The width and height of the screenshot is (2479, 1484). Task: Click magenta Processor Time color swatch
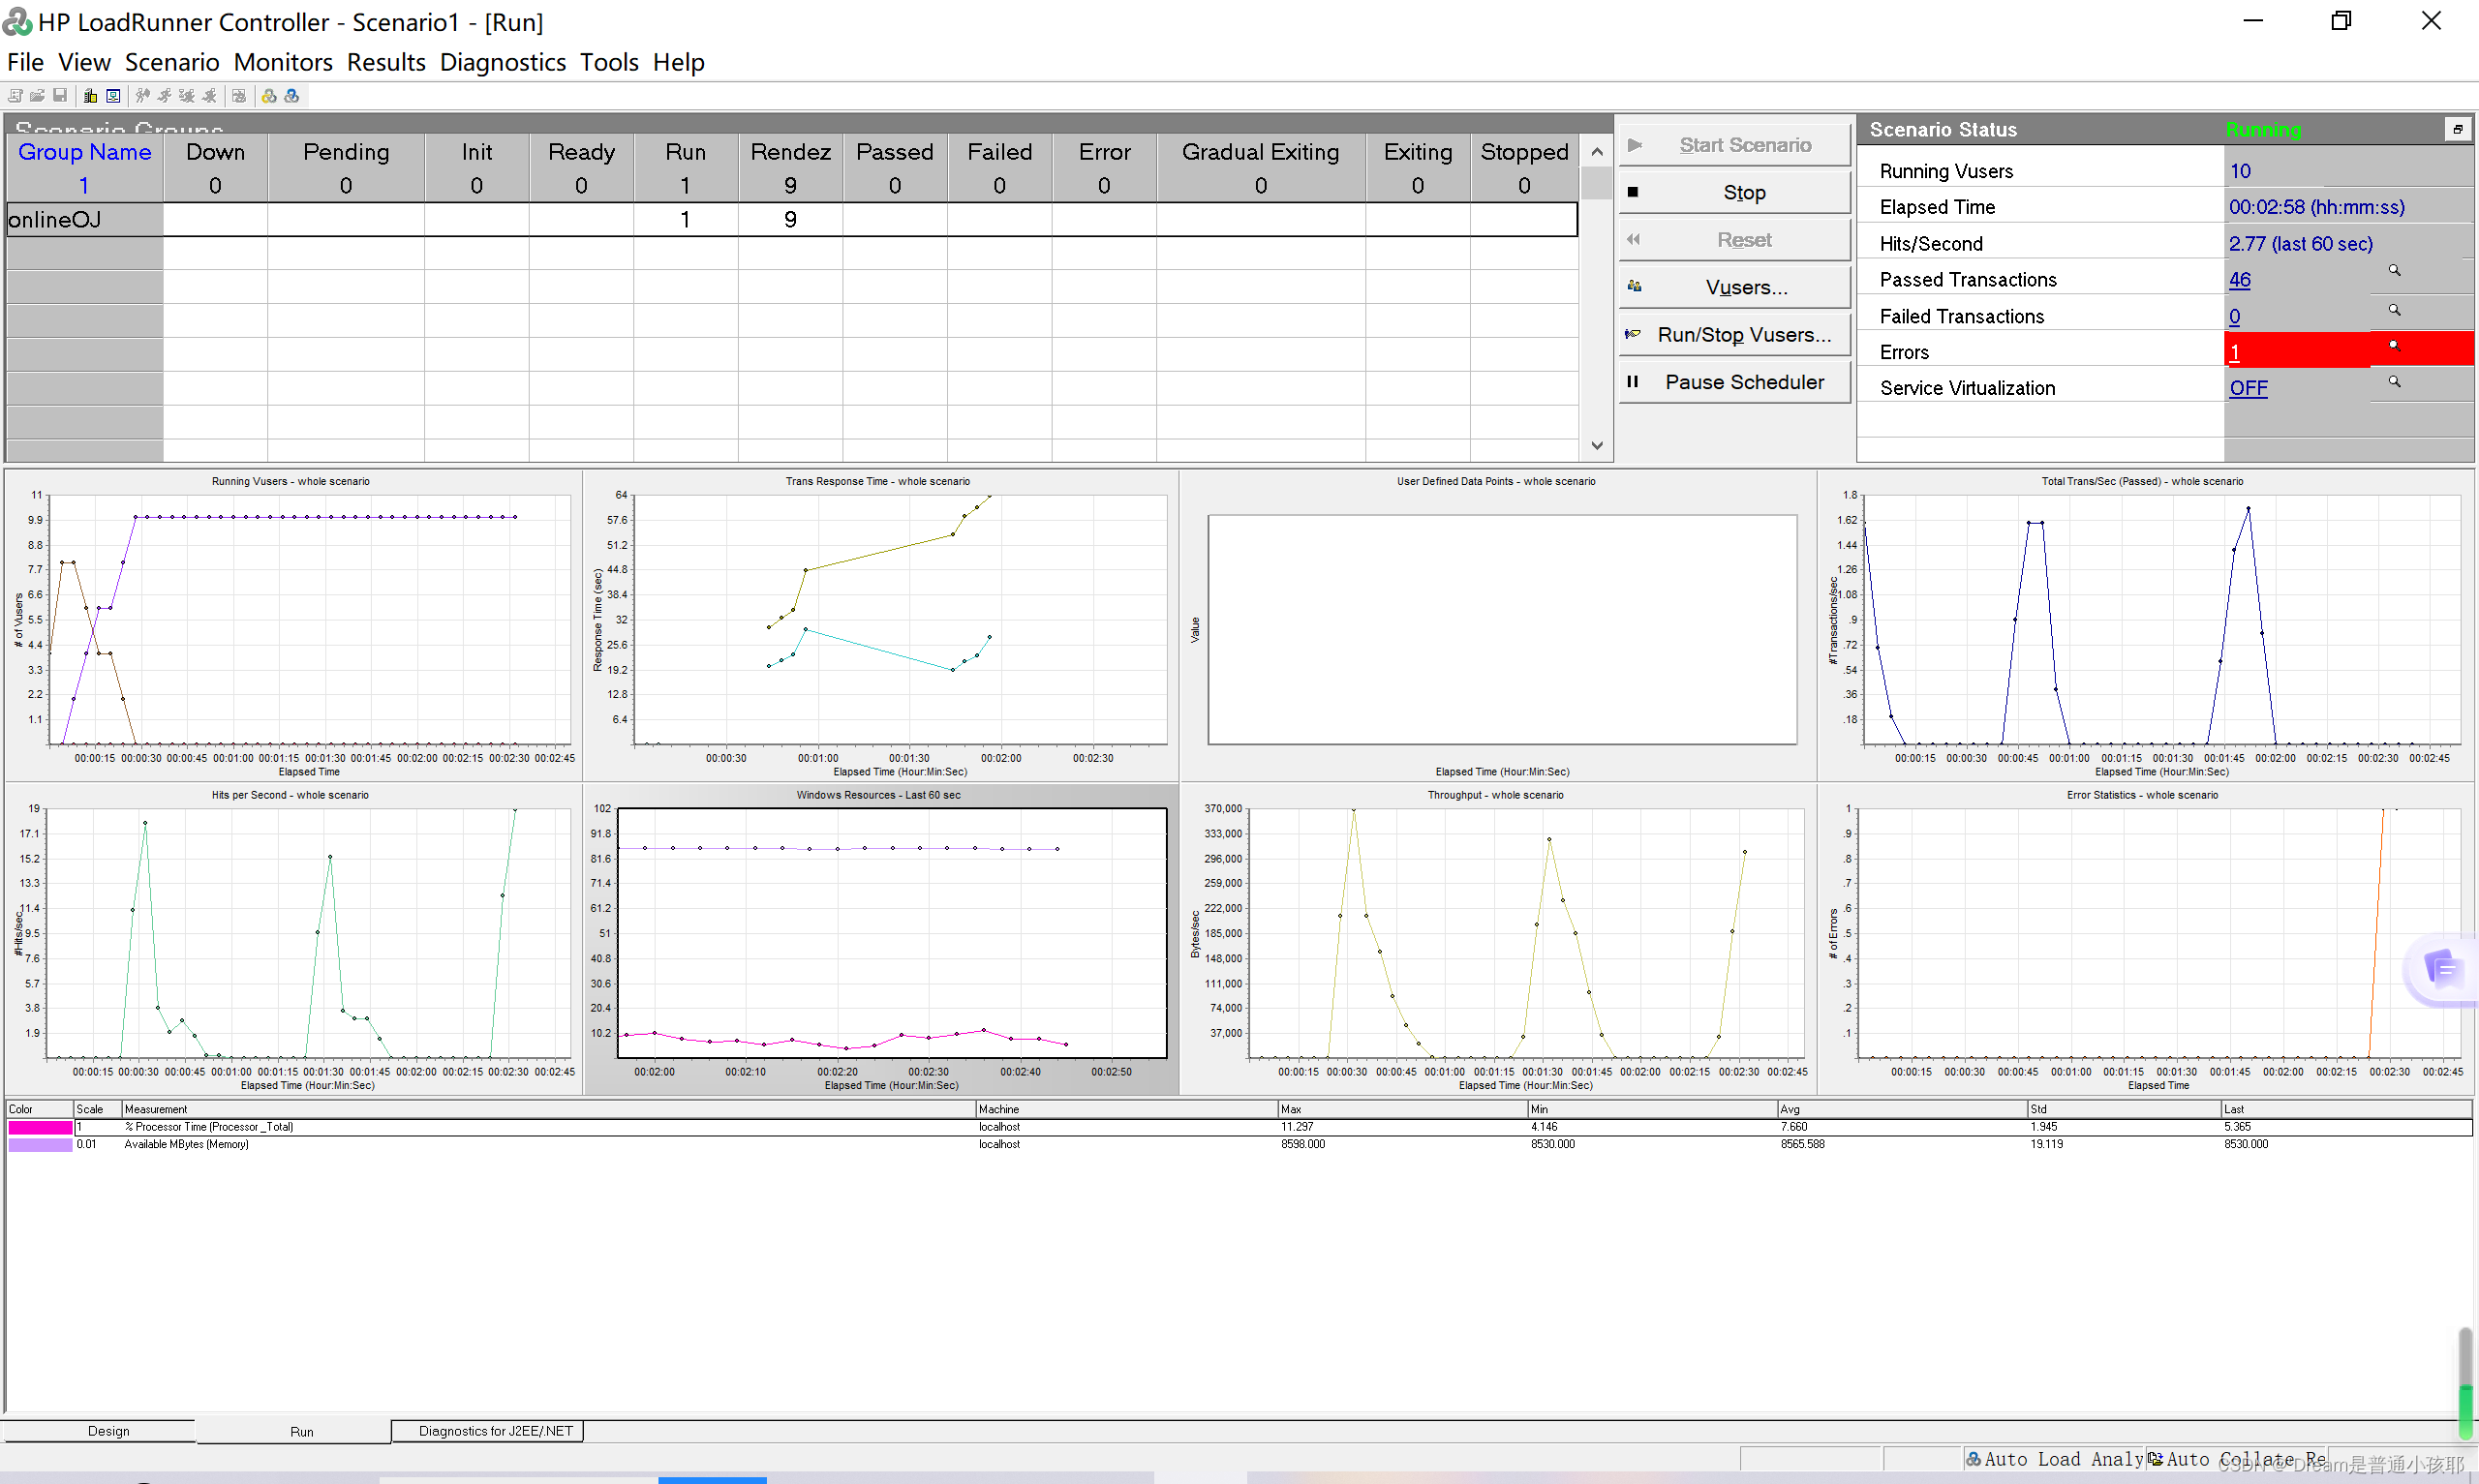pyautogui.click(x=40, y=1127)
